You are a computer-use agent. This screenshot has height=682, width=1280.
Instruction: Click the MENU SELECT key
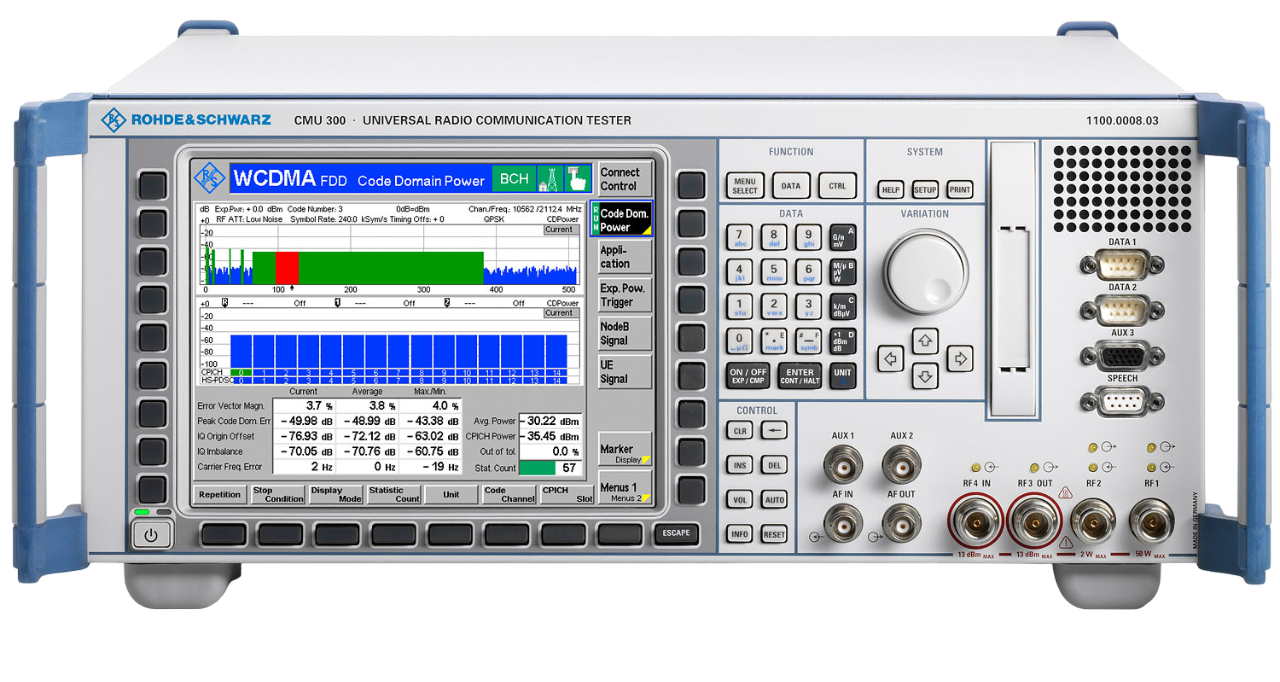coord(745,185)
